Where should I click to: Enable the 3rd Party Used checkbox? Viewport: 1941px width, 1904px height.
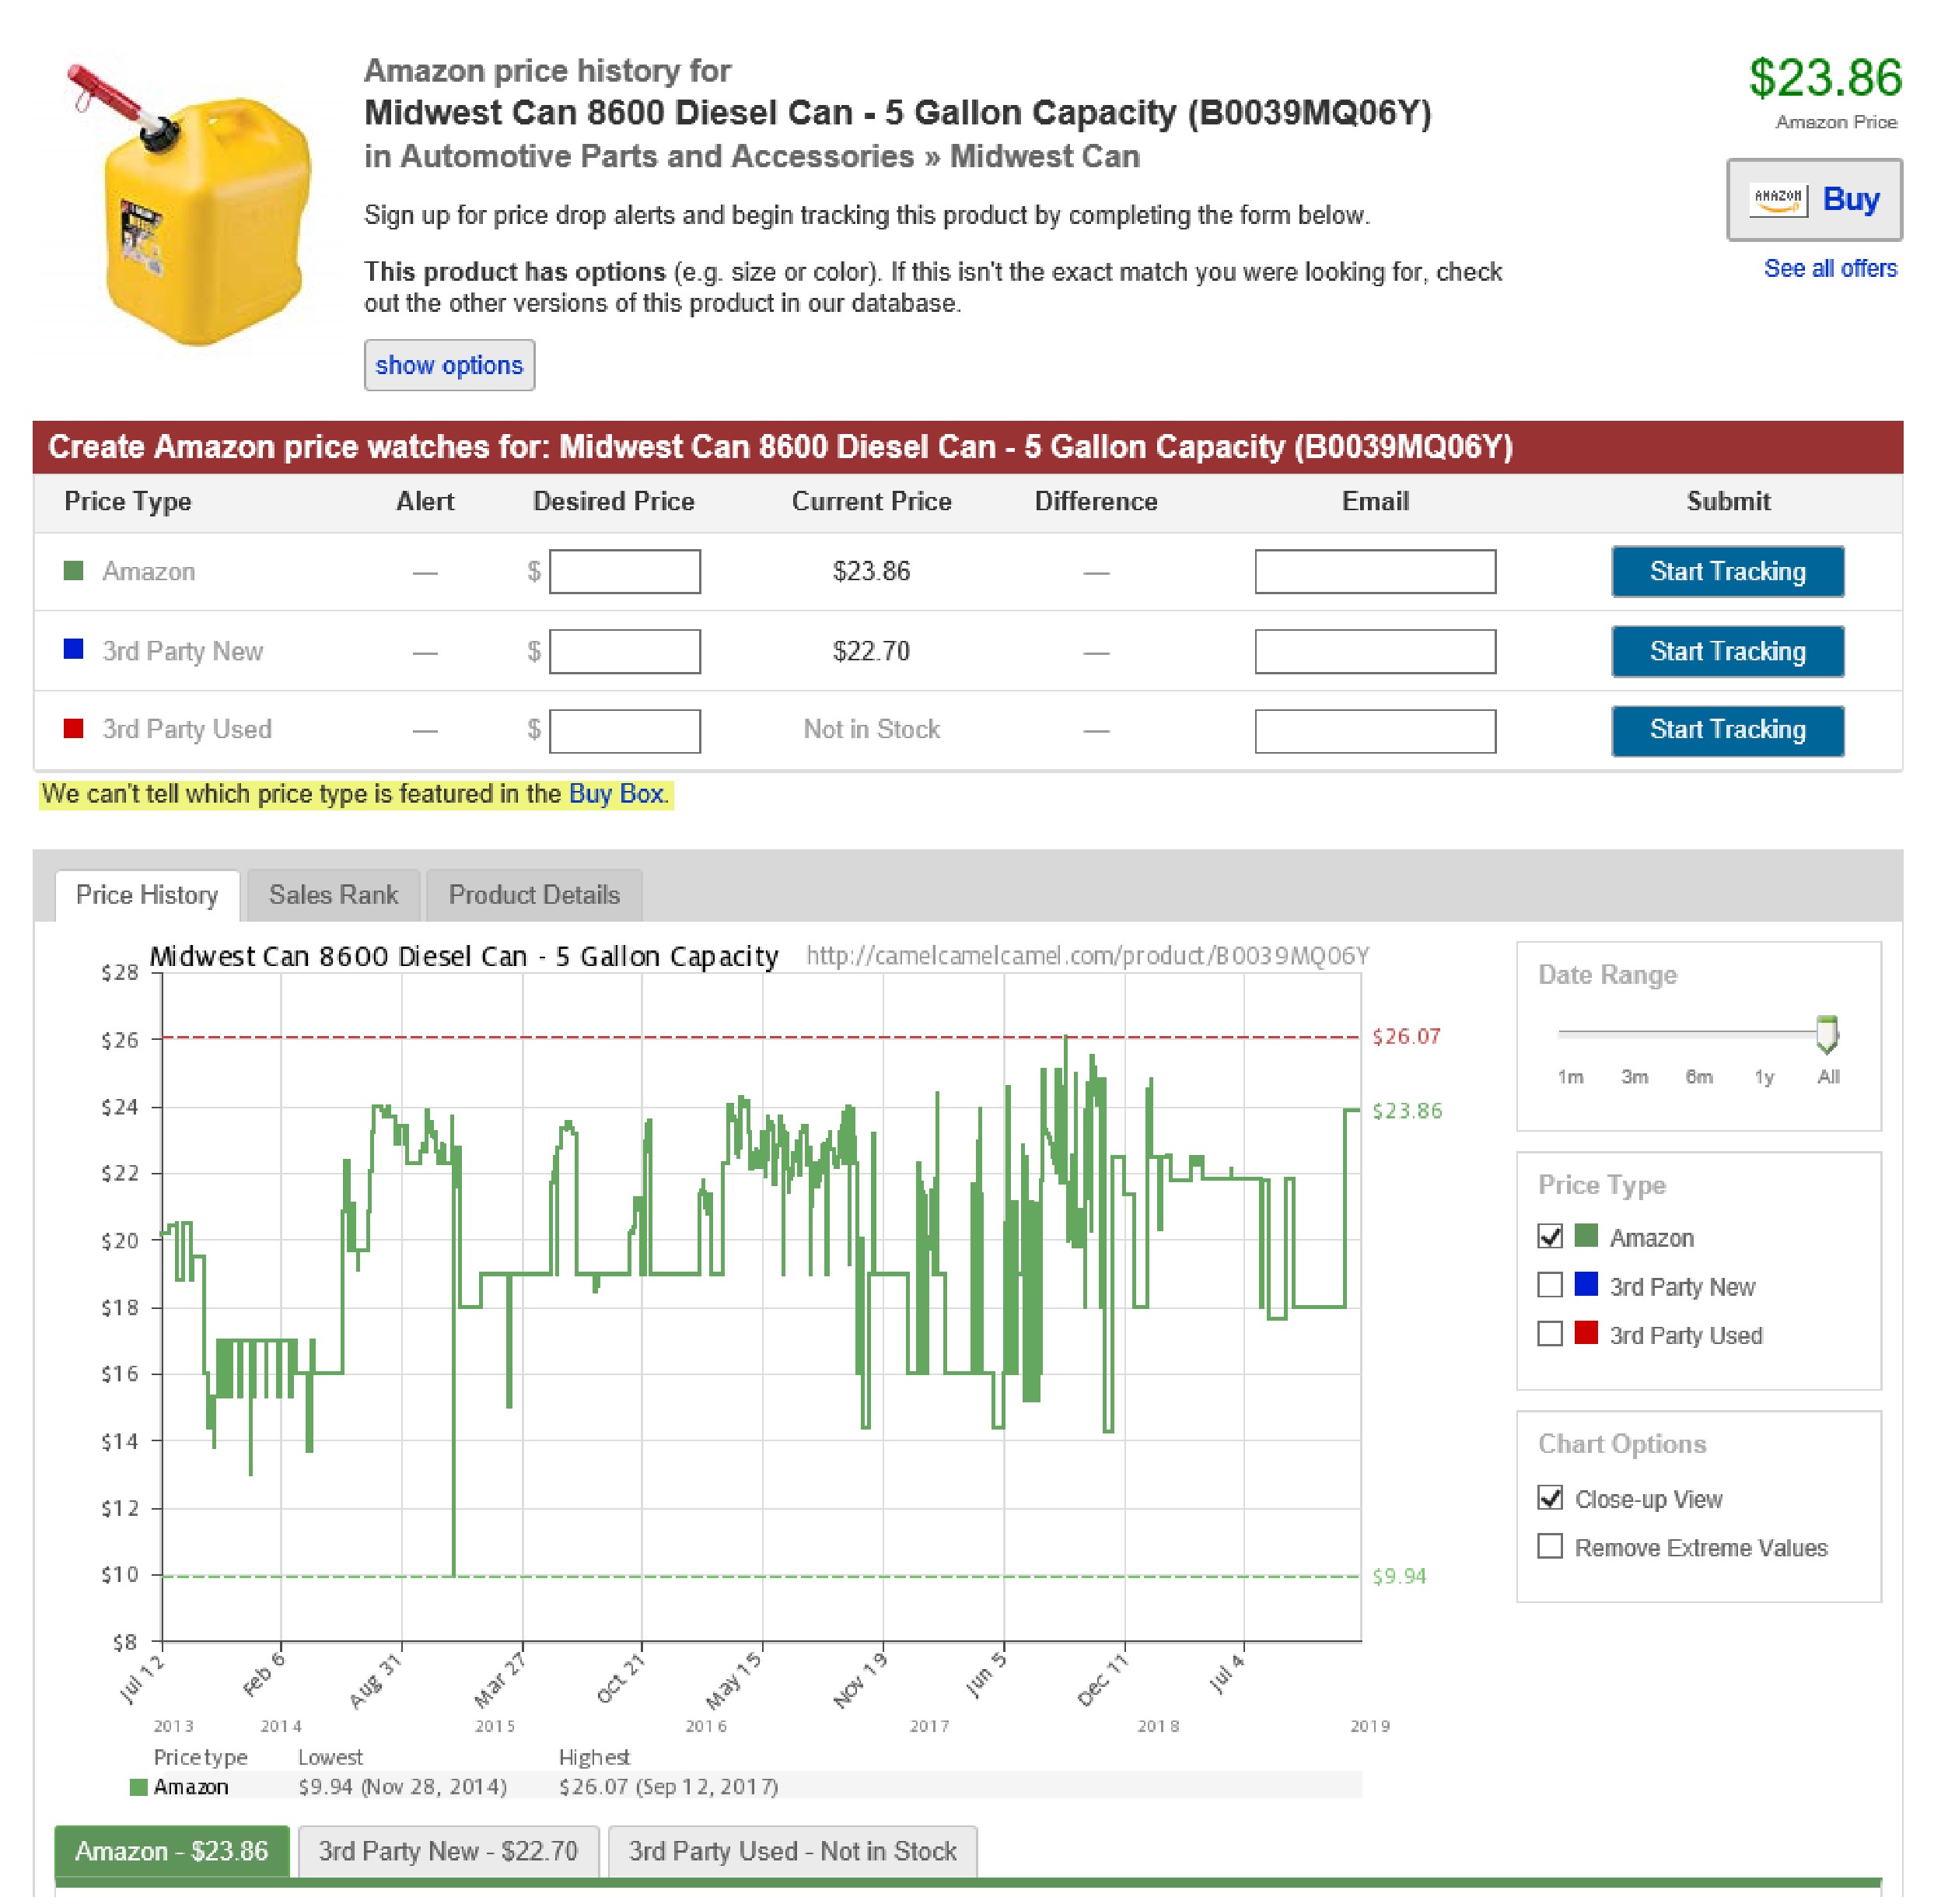coord(1550,1334)
